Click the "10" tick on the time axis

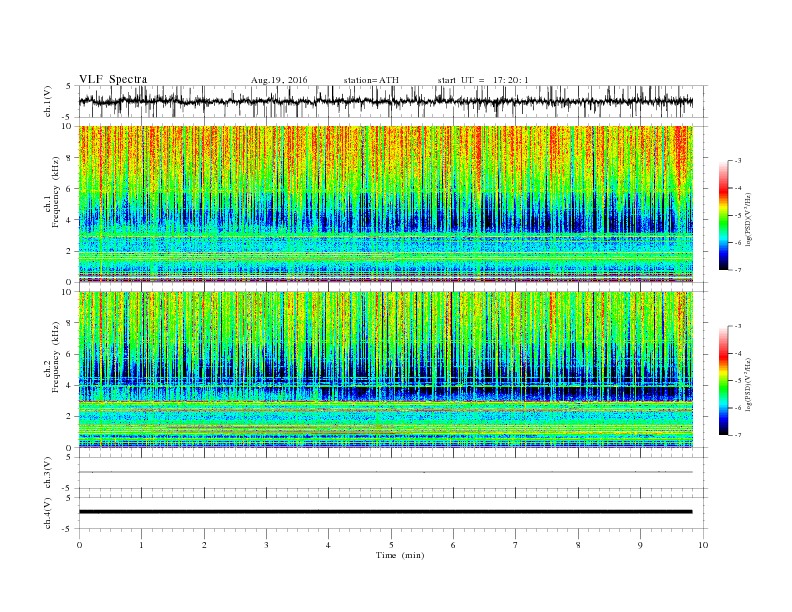click(703, 545)
